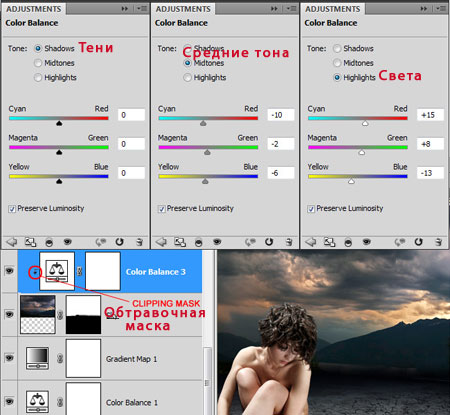The height and width of the screenshot is (415, 450).
Task: Hide the Color Balance 3 layer
Action: [9, 271]
